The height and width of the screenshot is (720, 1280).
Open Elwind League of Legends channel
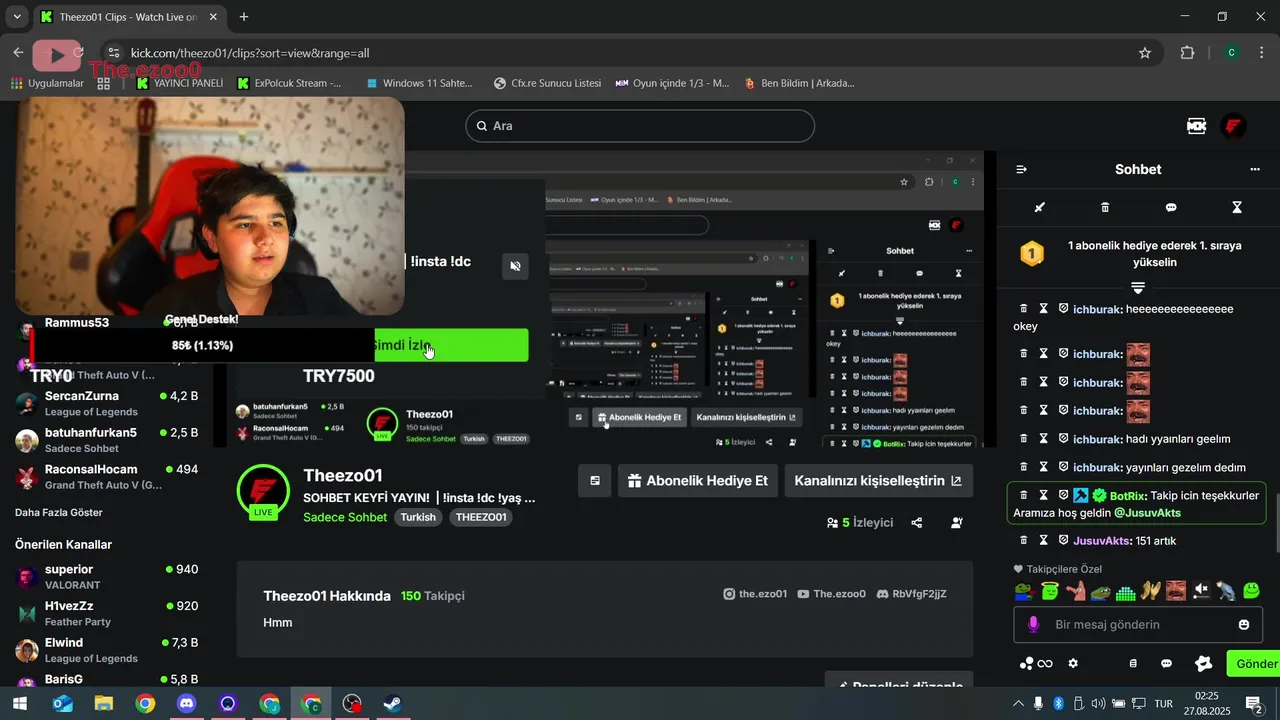107,650
